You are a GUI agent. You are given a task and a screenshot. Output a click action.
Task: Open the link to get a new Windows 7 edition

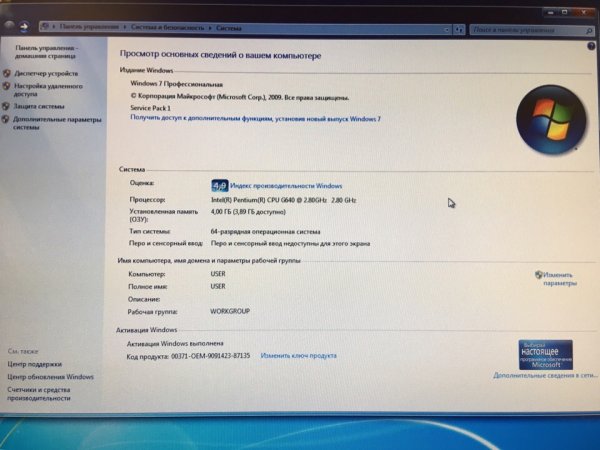pyautogui.click(x=255, y=118)
